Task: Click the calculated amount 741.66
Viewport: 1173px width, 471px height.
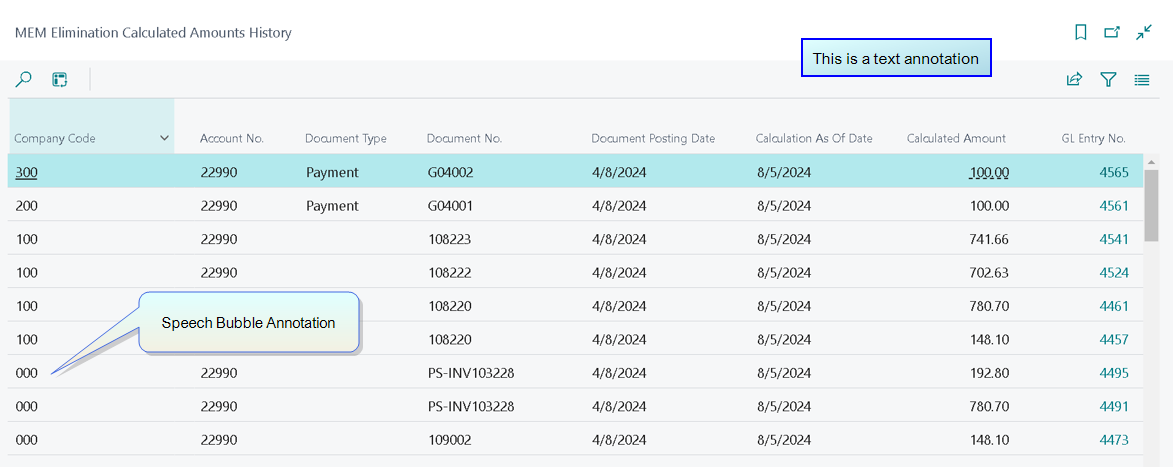Action: [x=989, y=239]
